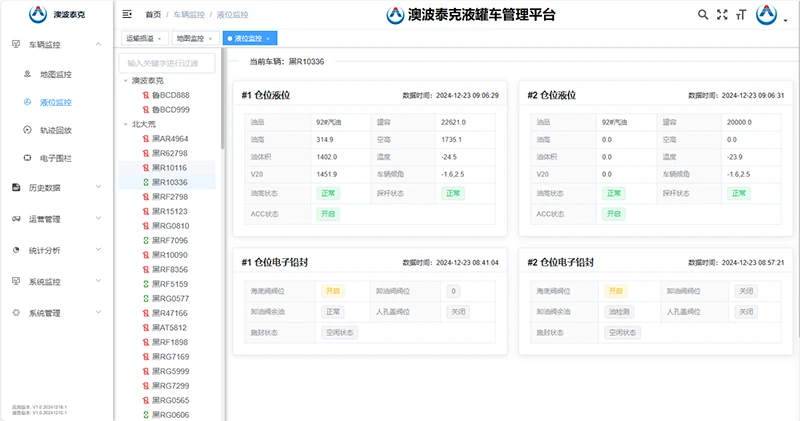Click green status icon beside 黑RG0577
The width and height of the screenshot is (800, 421).
[146, 299]
